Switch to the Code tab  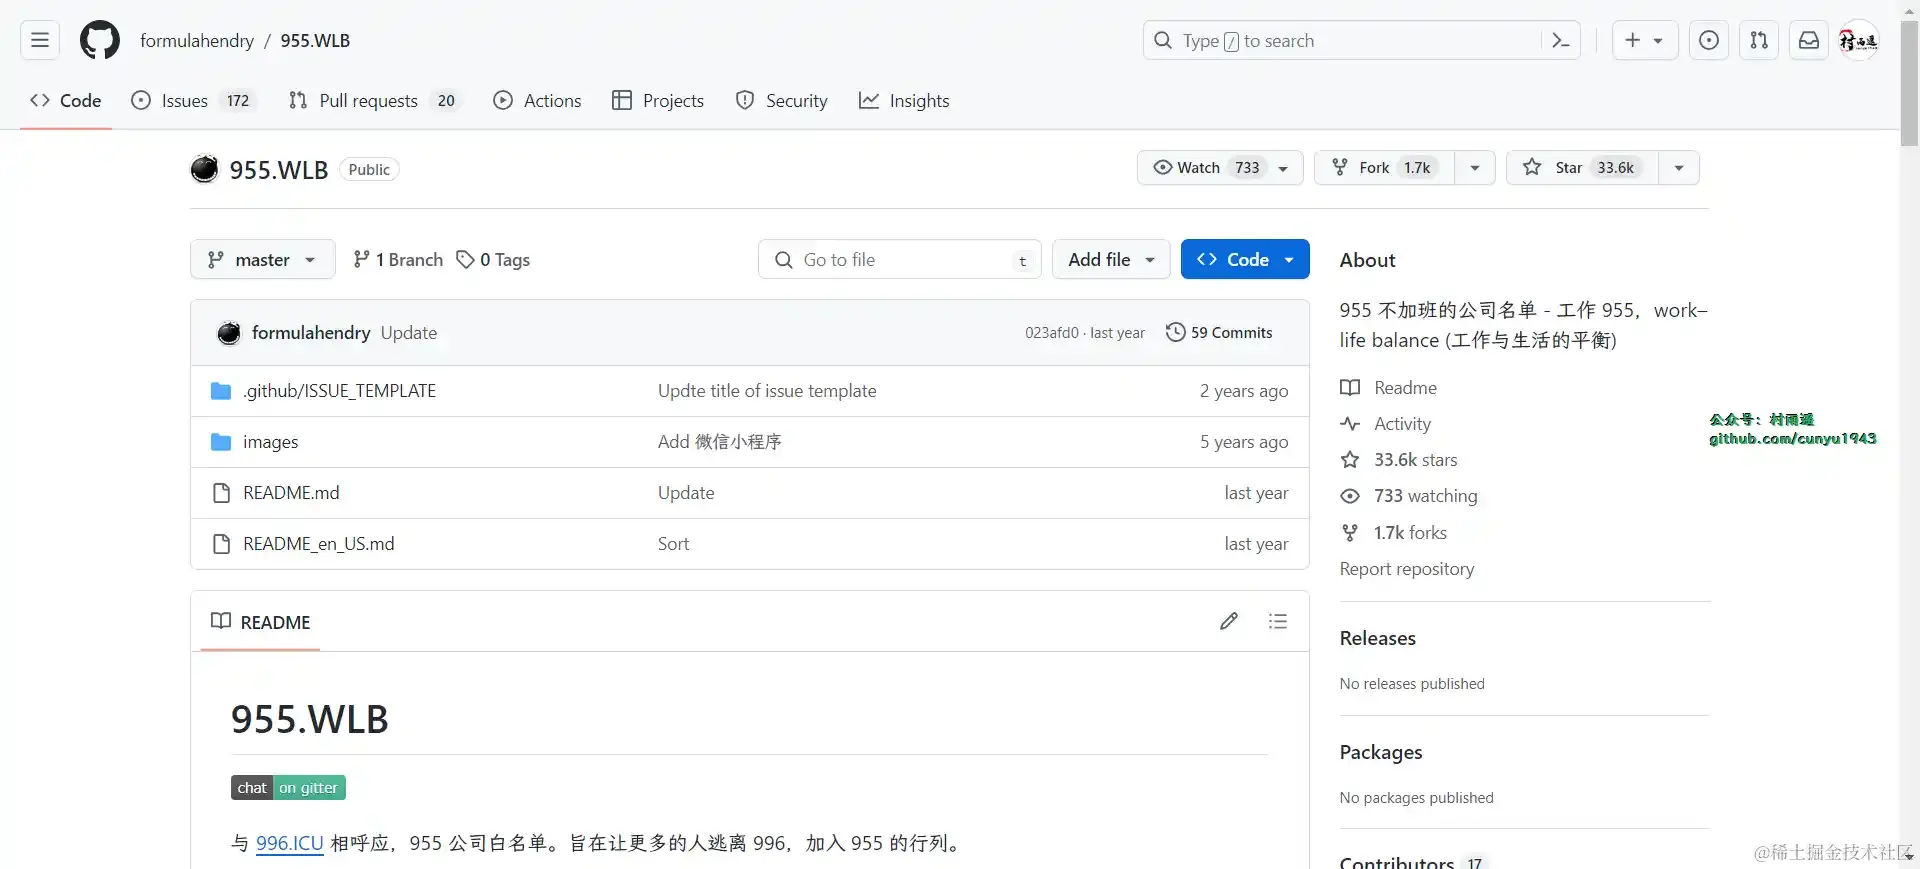click(x=66, y=100)
